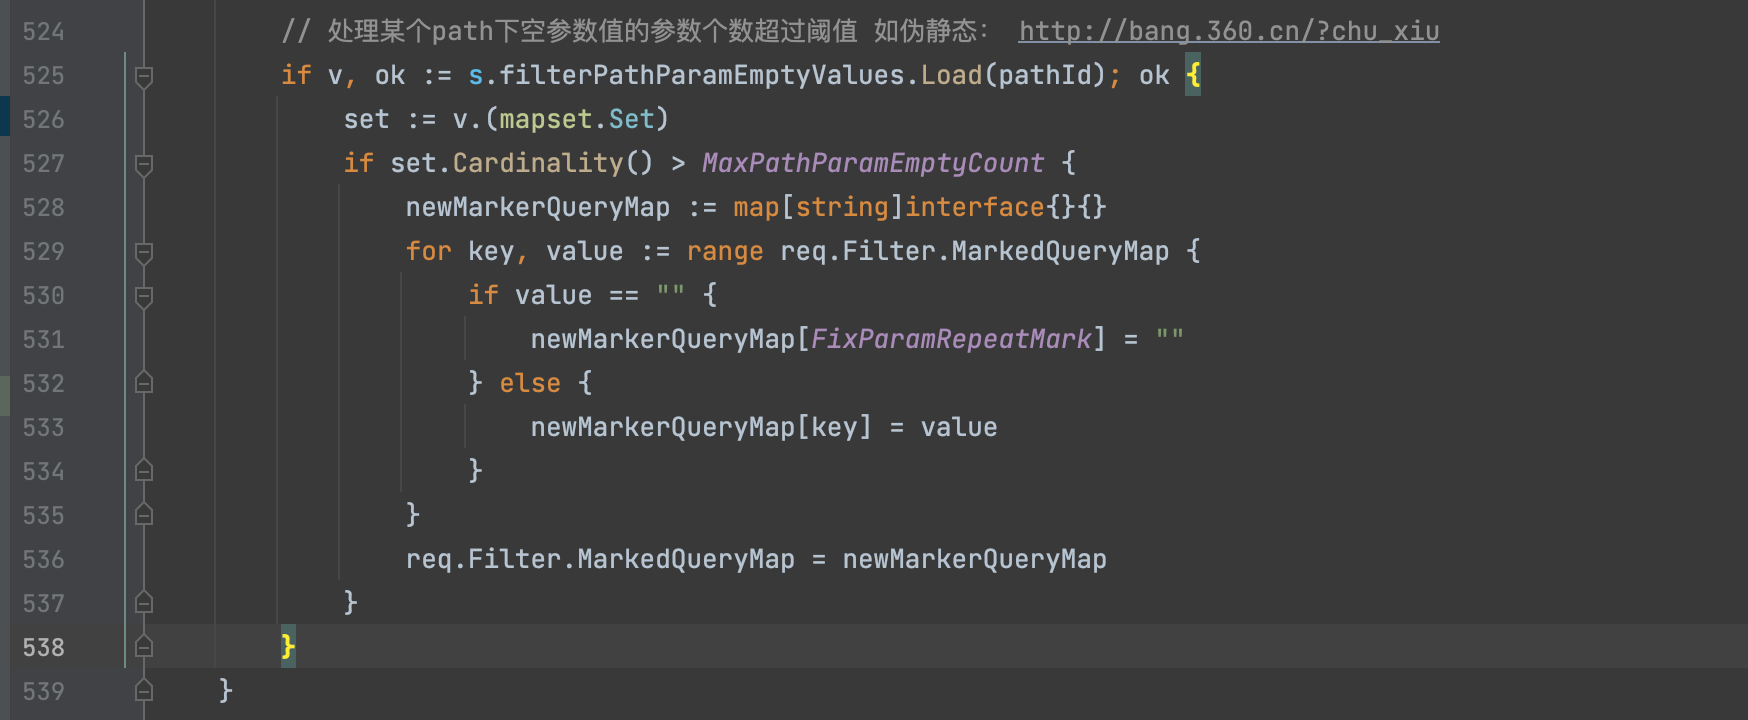Collapse the fold marker on line 525
Image resolution: width=1748 pixels, height=720 pixels.
click(x=144, y=76)
